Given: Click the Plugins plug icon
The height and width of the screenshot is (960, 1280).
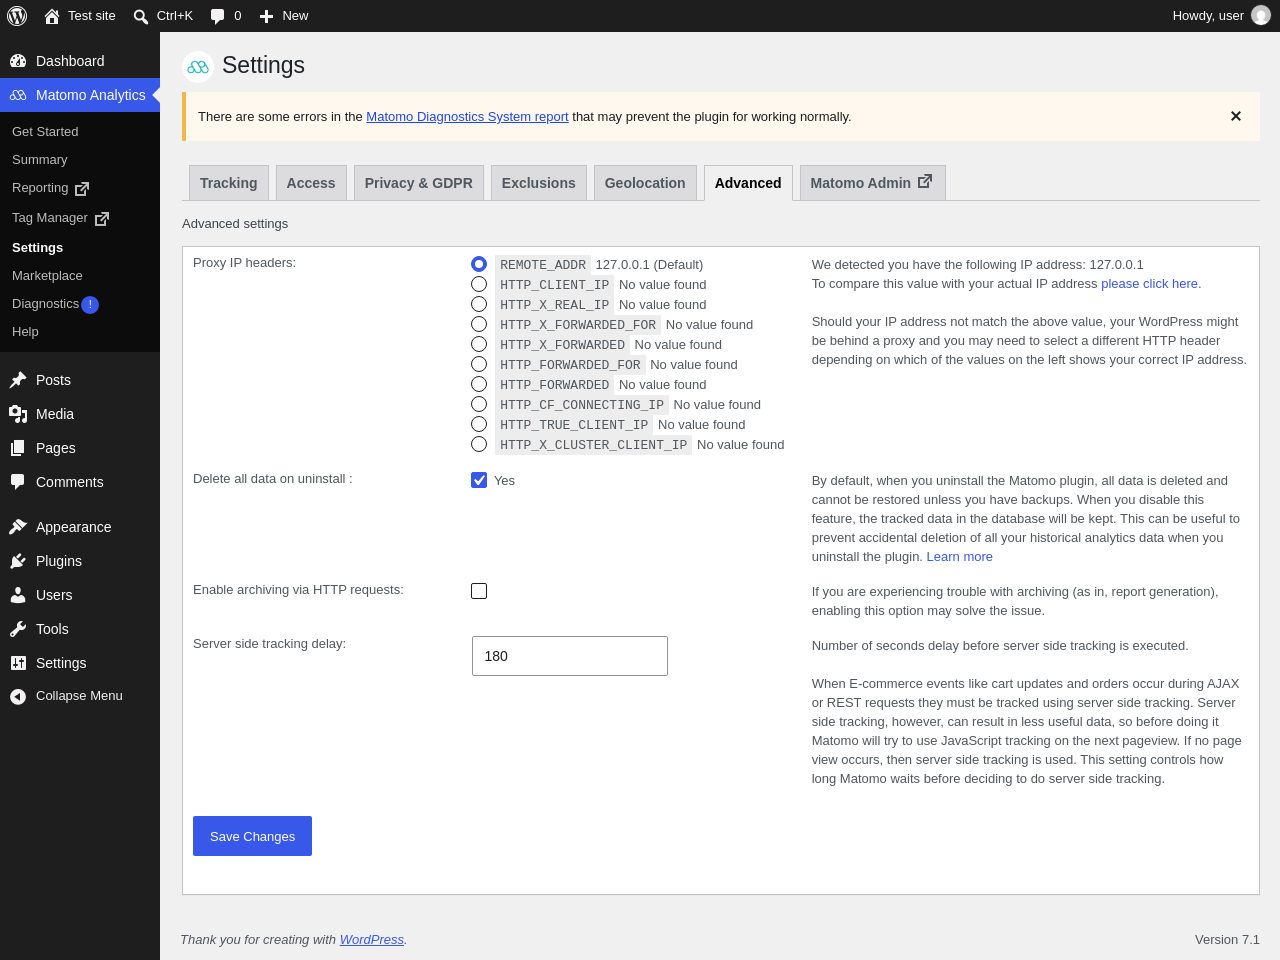Looking at the screenshot, I should click(x=18, y=561).
